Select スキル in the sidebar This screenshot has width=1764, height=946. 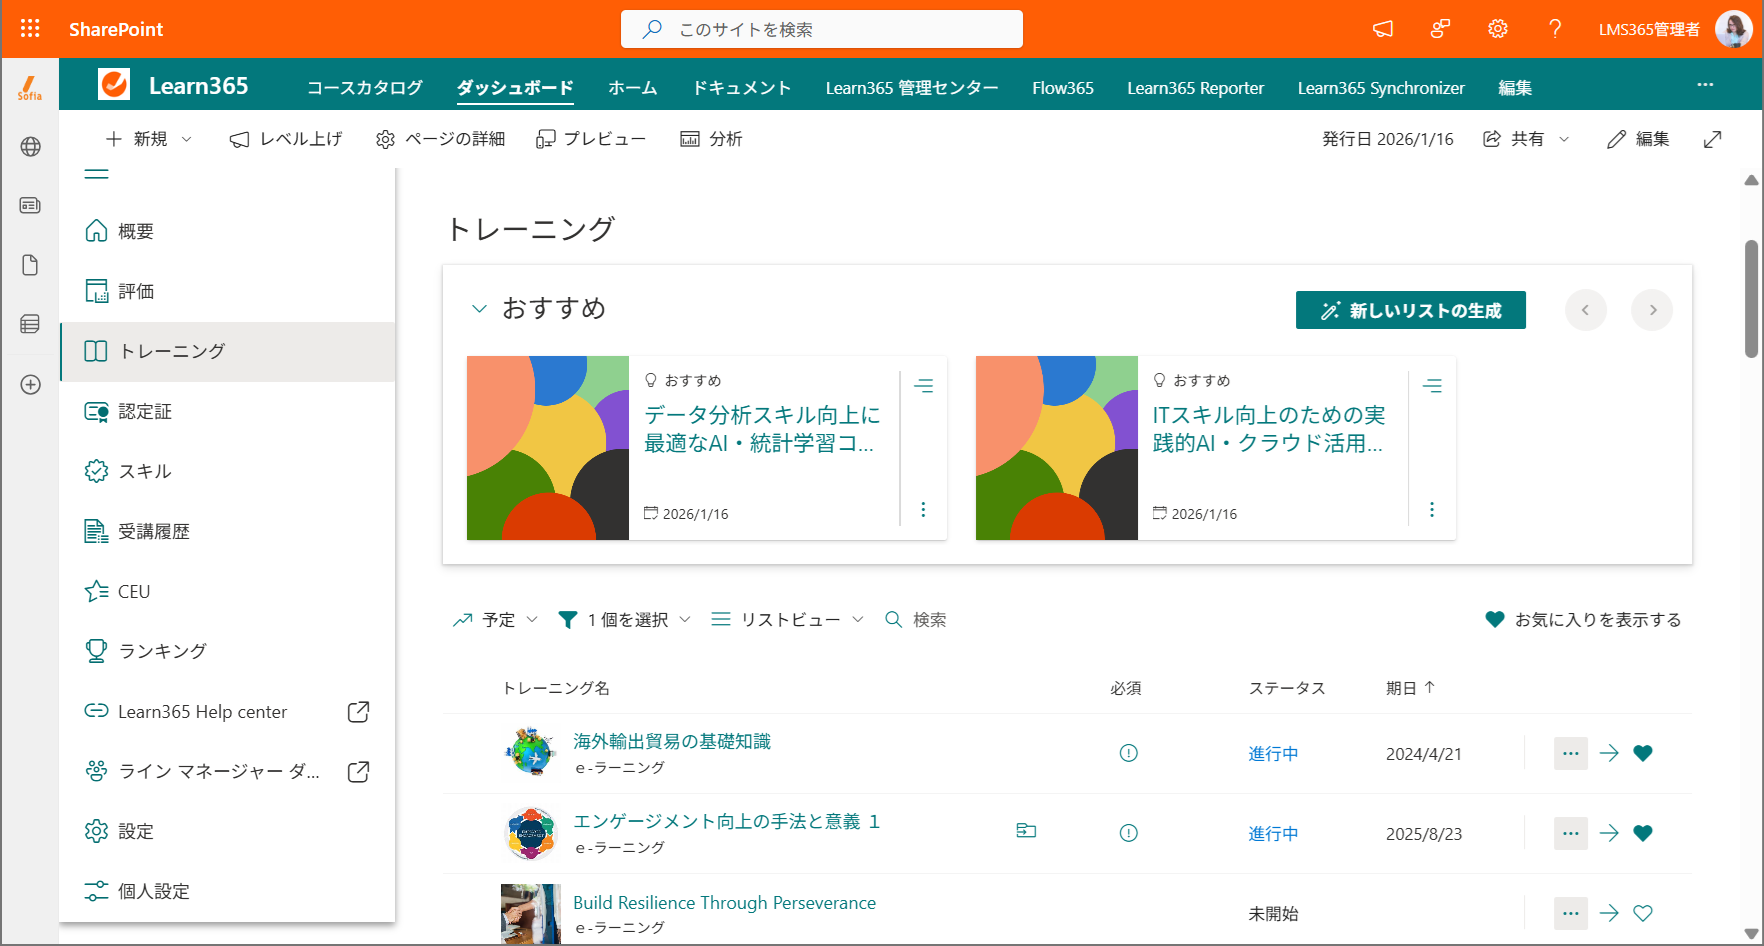pos(228,472)
